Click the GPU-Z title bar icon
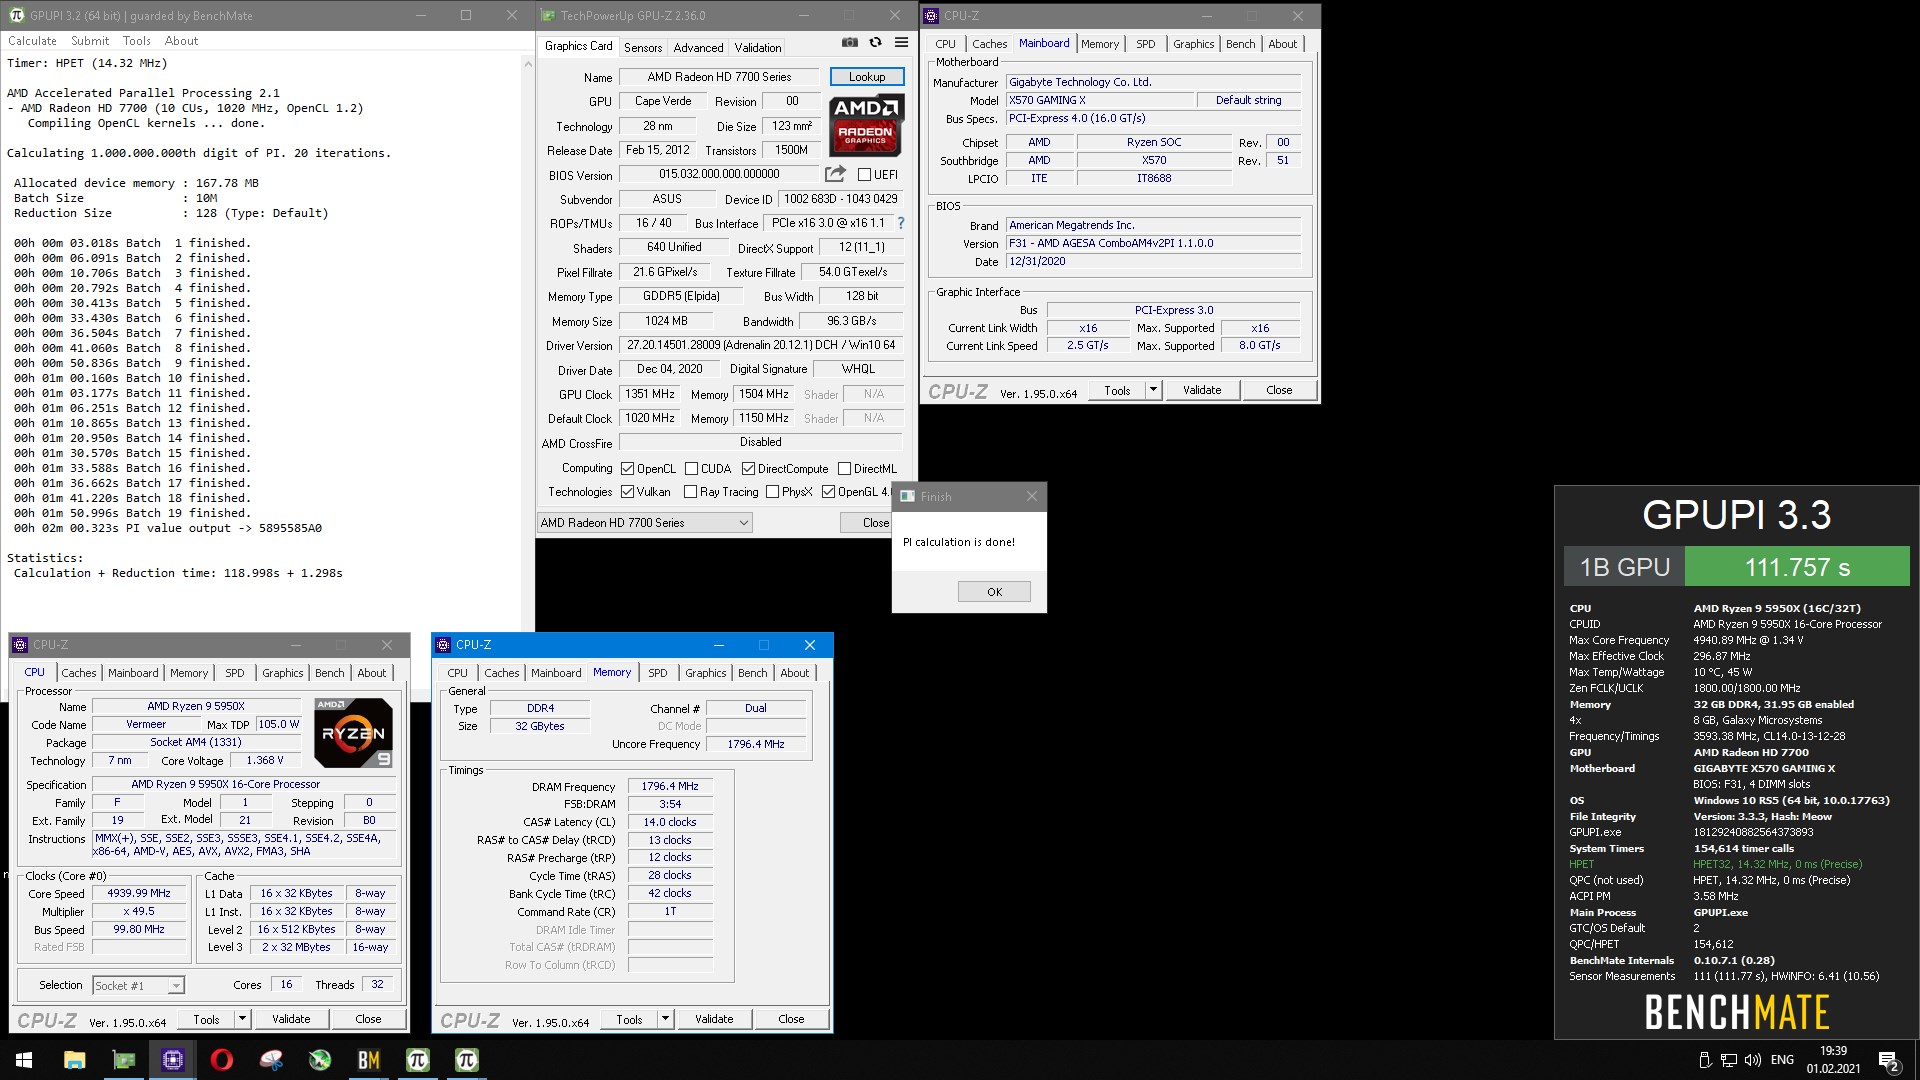The image size is (1920, 1080). tap(548, 15)
